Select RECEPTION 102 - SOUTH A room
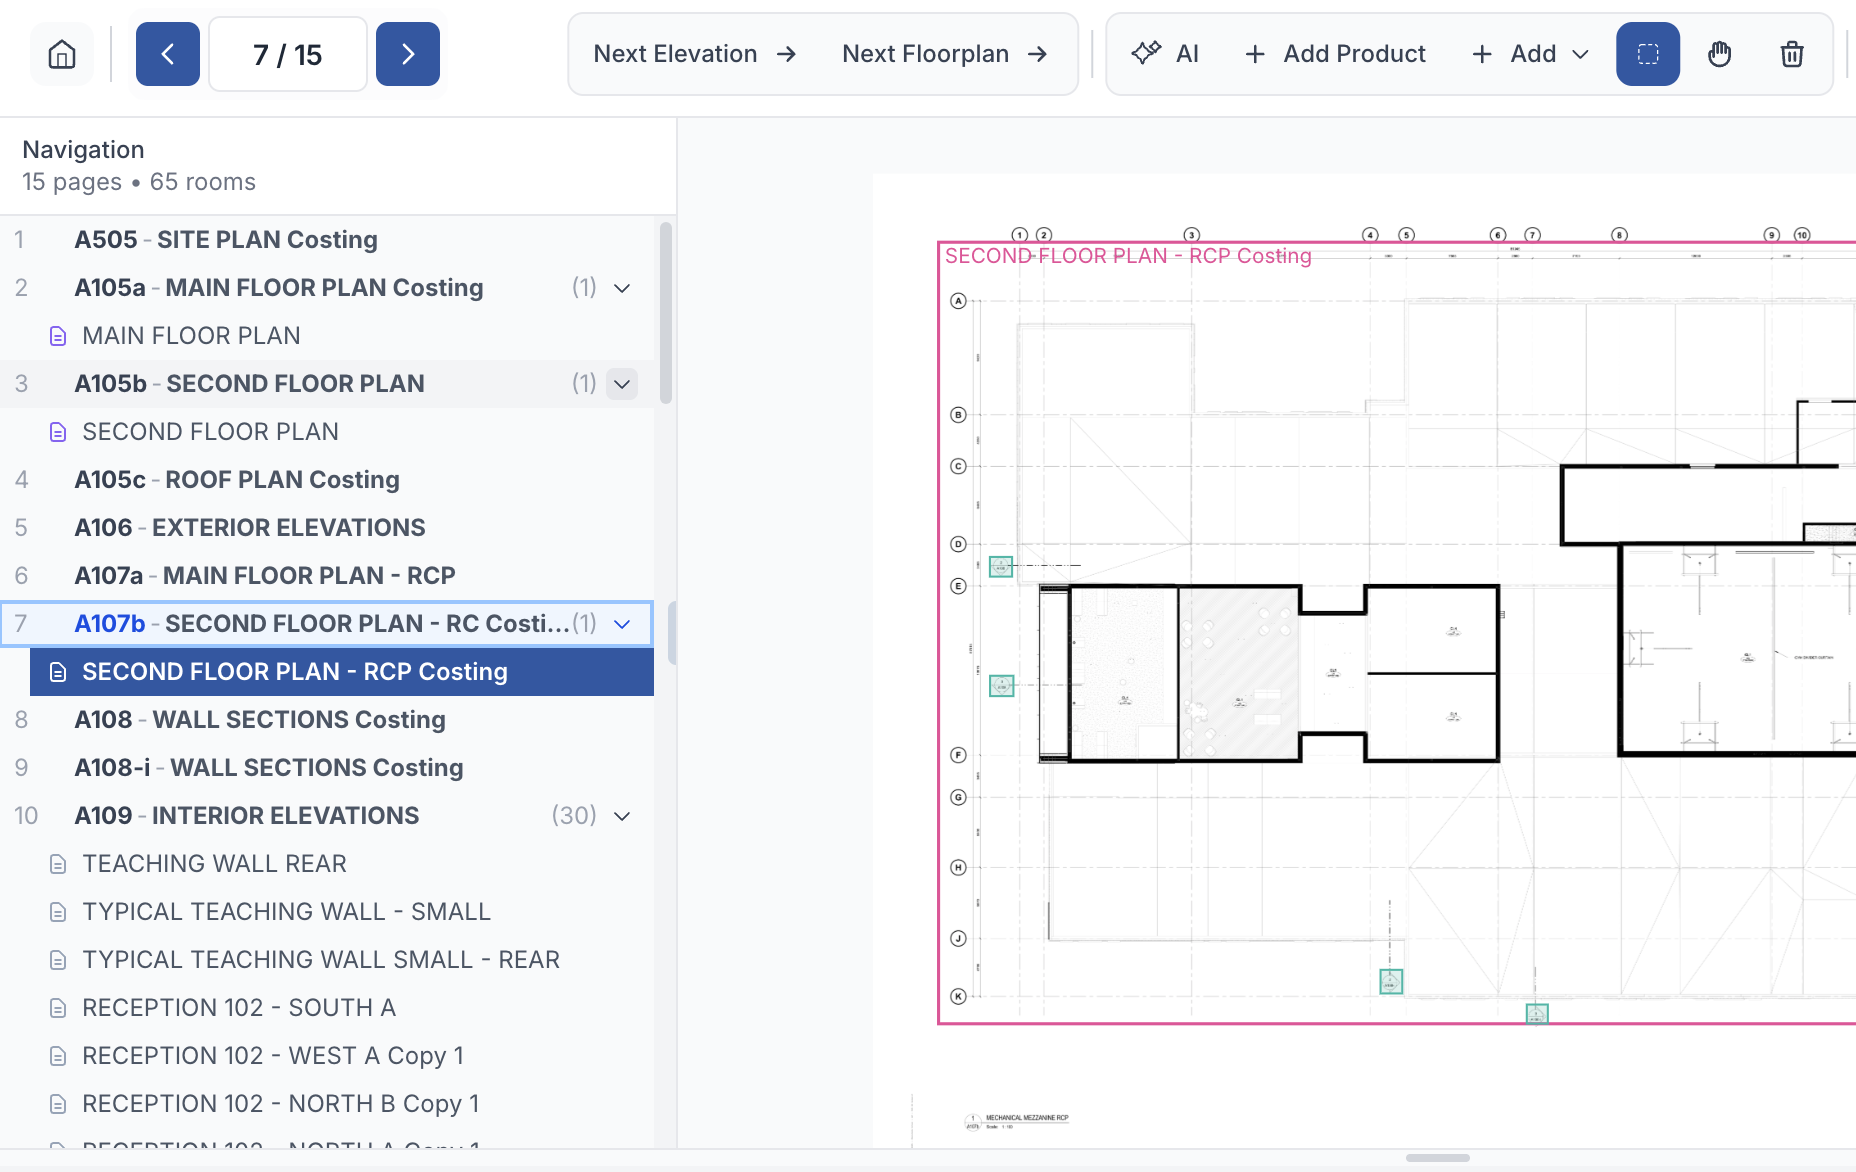The height and width of the screenshot is (1172, 1856). point(238,1007)
